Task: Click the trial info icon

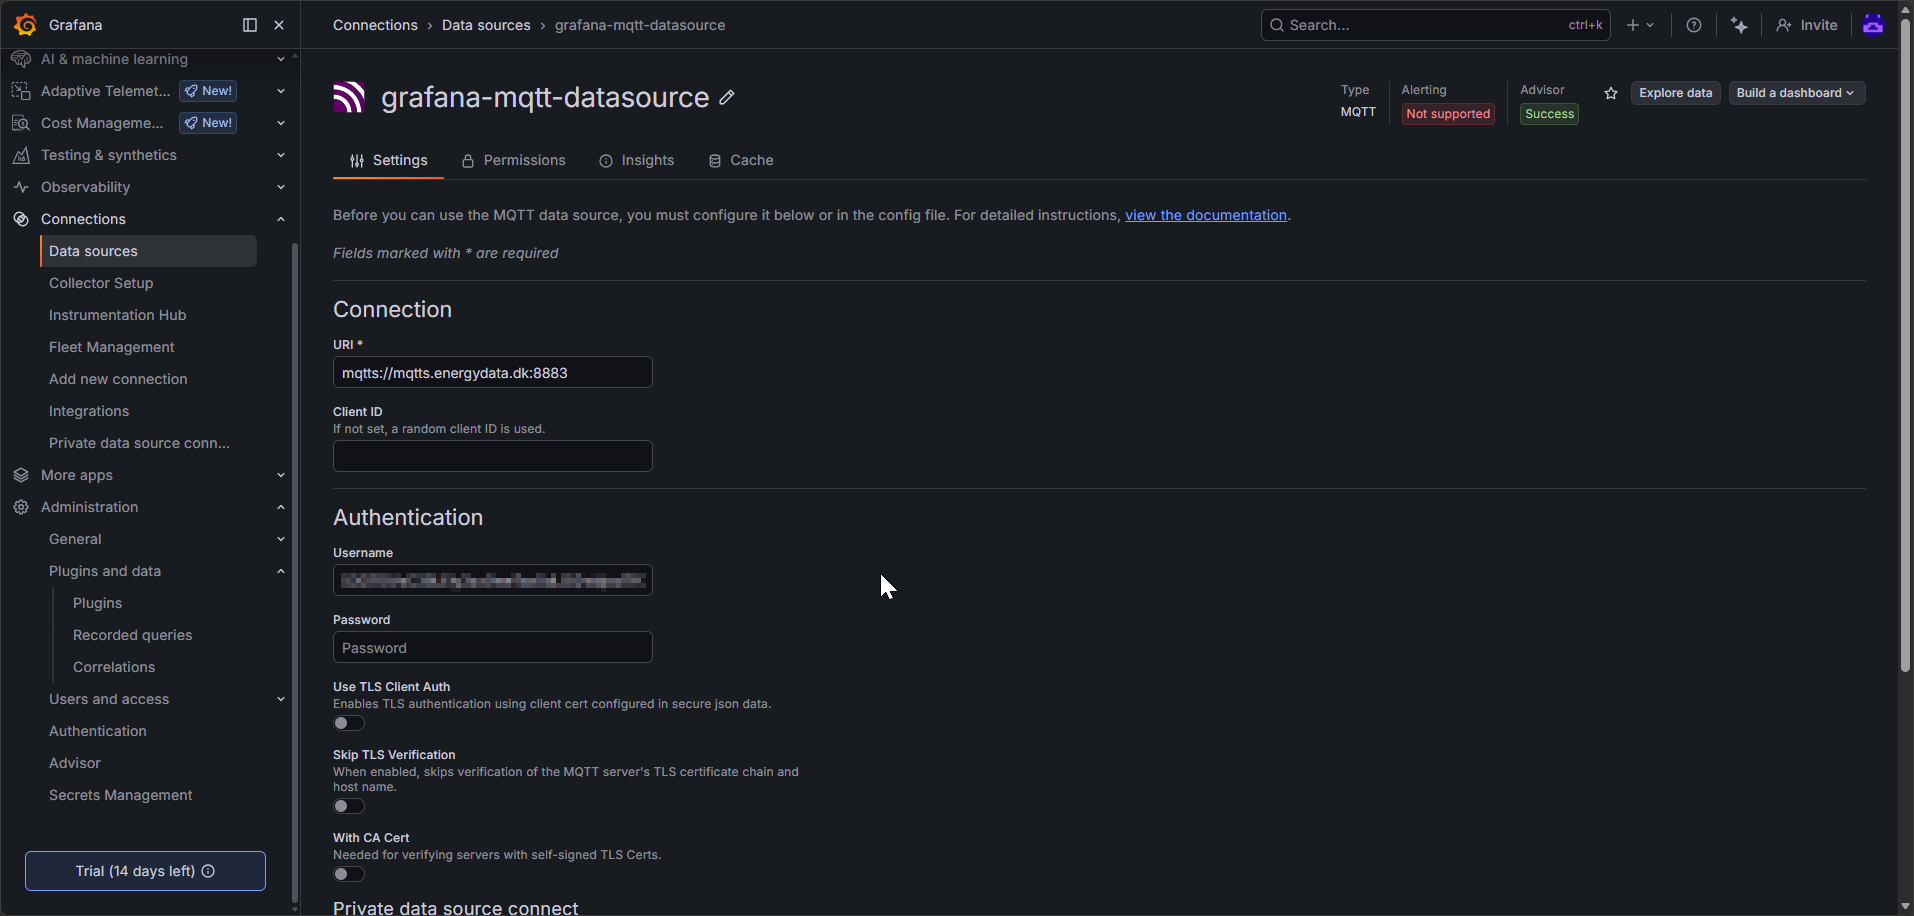Action: [208, 871]
